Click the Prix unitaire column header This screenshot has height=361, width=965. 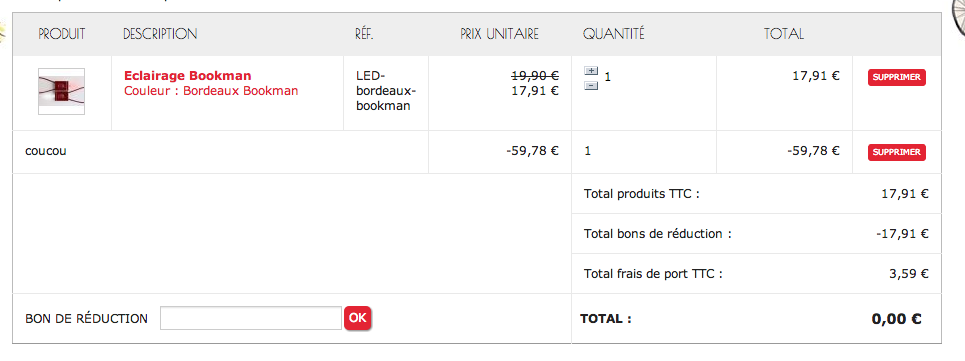point(499,34)
